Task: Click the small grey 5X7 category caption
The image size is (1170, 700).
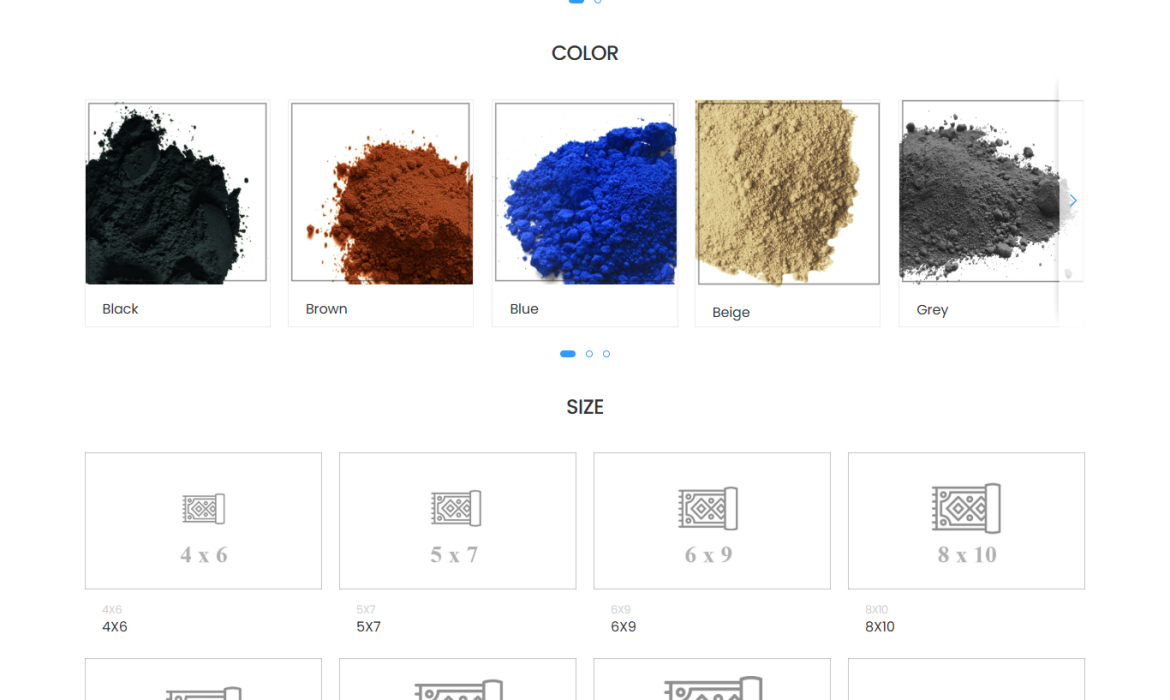Action: pyautogui.click(x=366, y=610)
